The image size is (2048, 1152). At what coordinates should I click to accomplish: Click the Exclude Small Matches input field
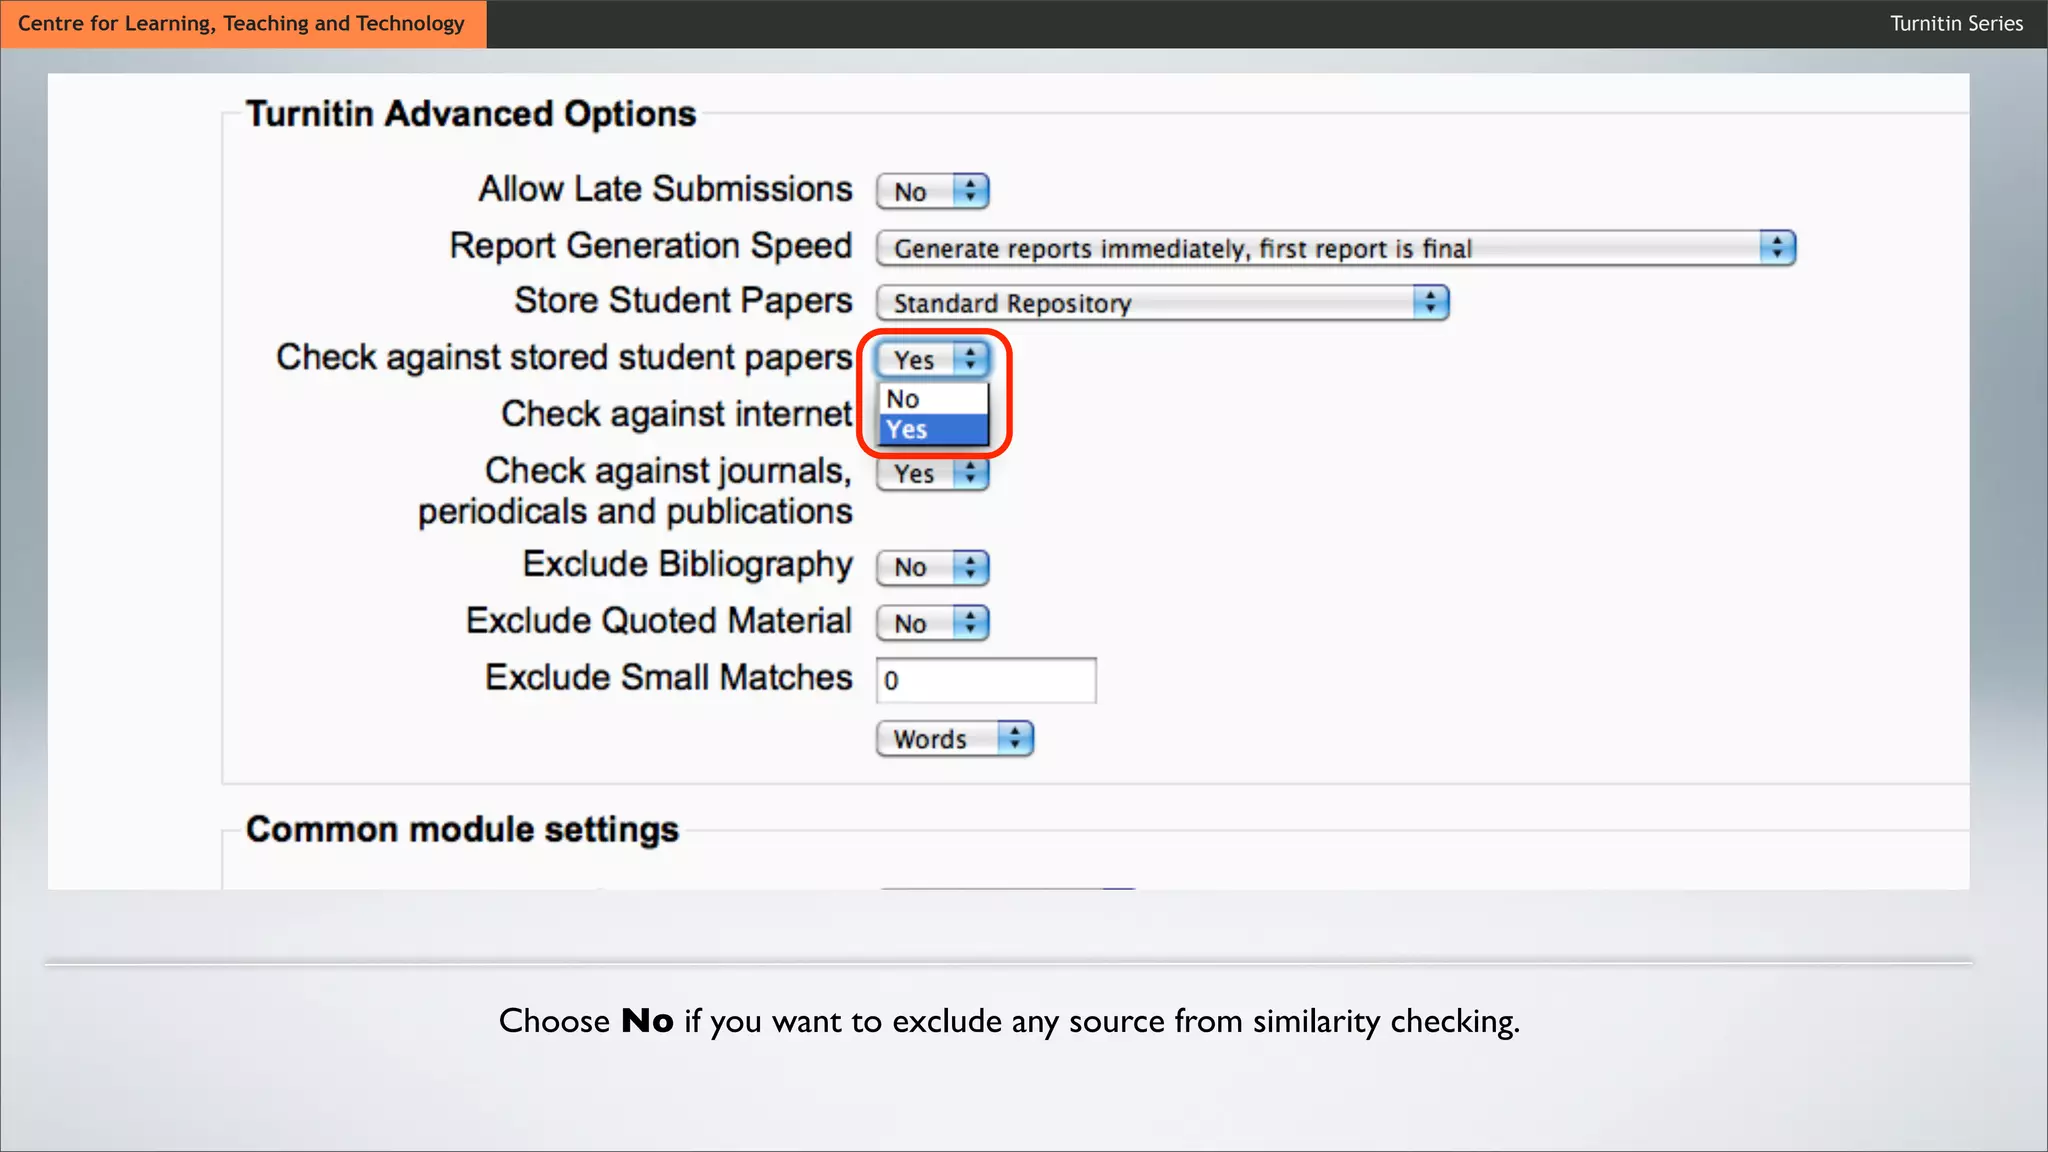(x=985, y=681)
